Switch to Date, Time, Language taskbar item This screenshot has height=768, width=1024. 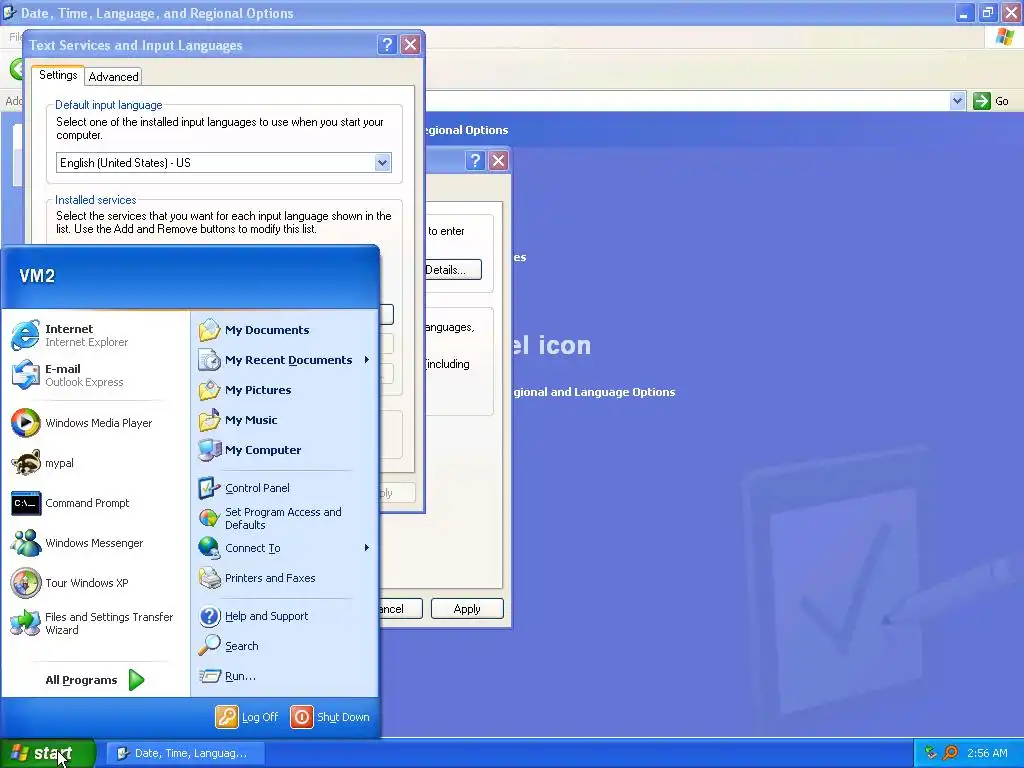[185, 753]
